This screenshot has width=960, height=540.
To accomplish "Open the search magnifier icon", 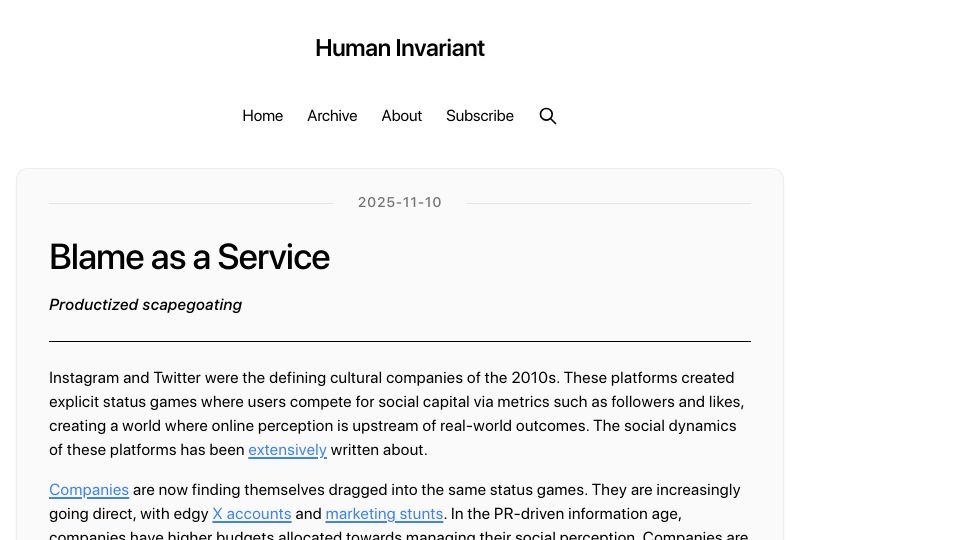I will pos(547,116).
